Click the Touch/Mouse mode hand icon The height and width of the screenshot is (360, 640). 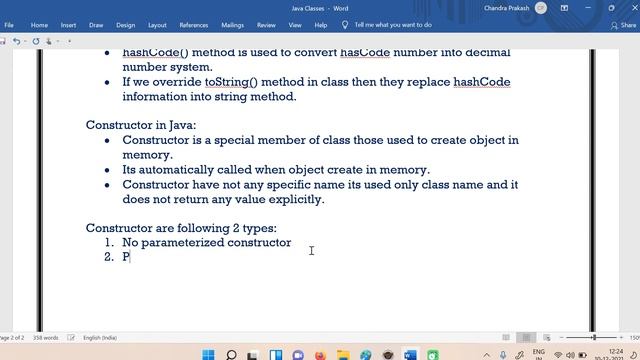tap(49, 41)
